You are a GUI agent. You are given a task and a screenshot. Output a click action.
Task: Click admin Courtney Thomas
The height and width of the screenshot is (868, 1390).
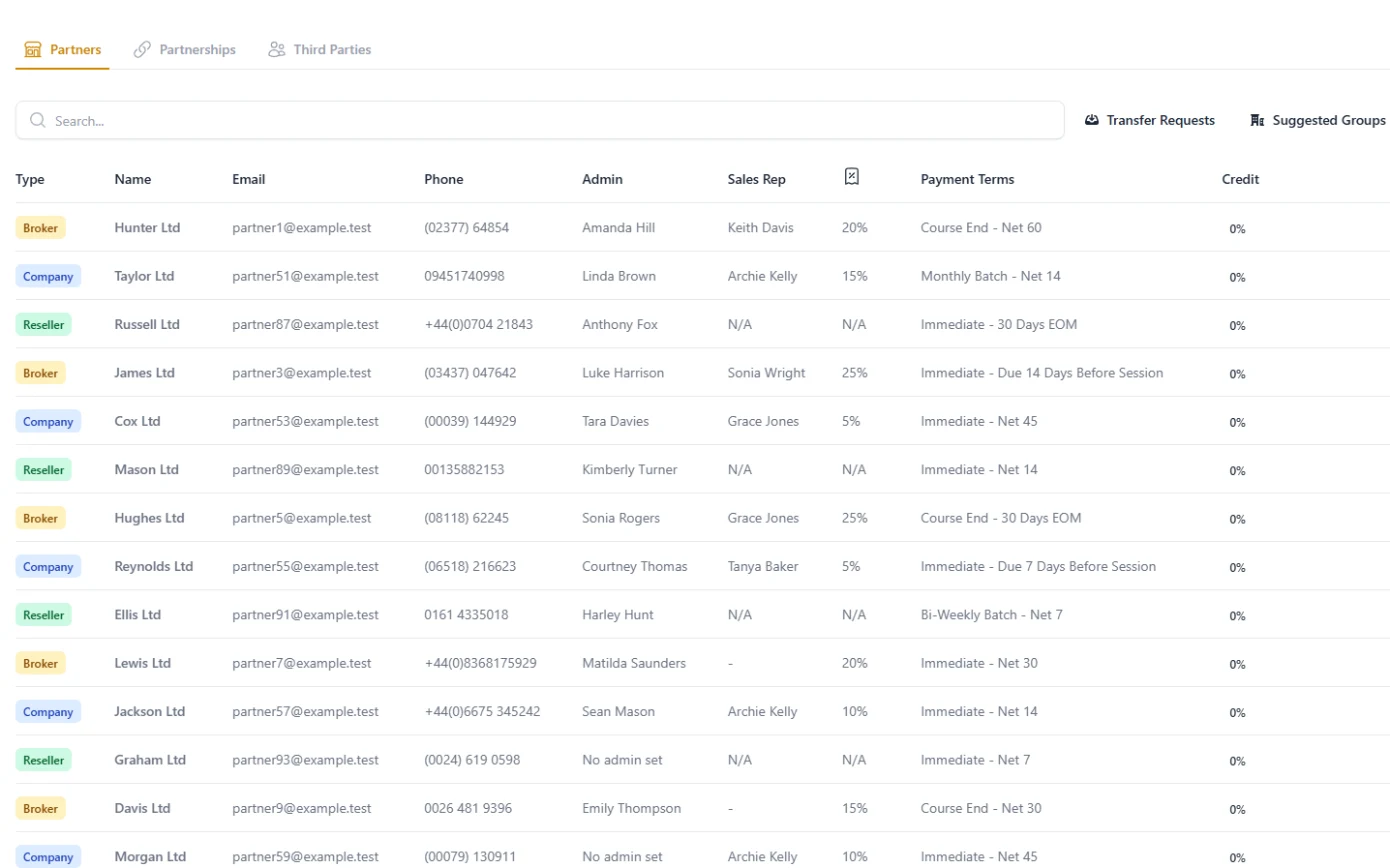point(635,567)
